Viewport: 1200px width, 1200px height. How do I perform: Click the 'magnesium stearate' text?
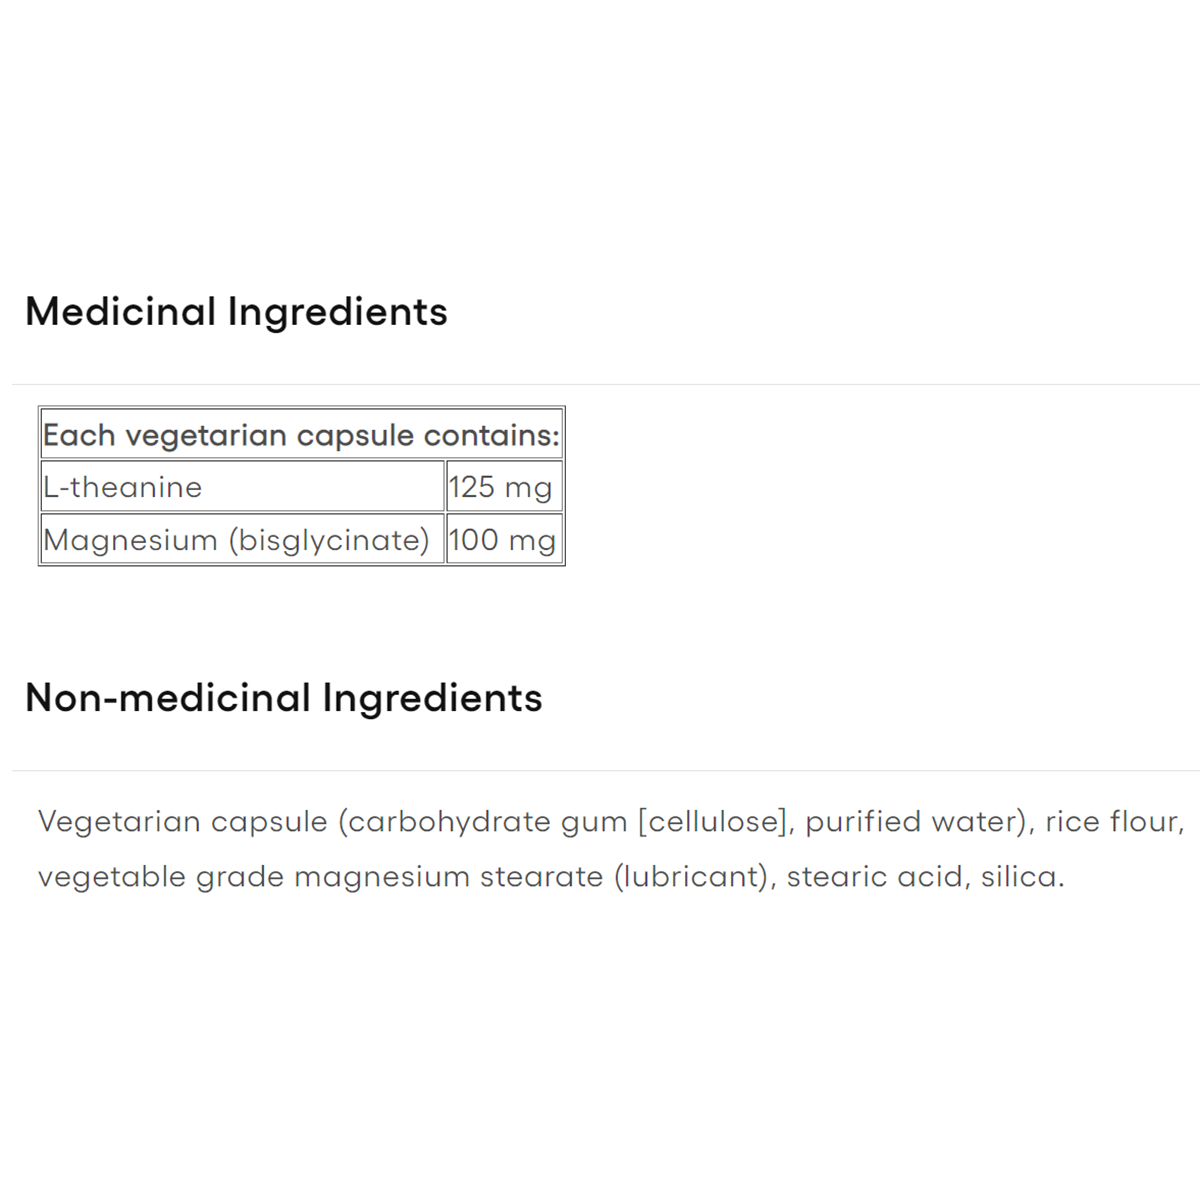(x=448, y=877)
